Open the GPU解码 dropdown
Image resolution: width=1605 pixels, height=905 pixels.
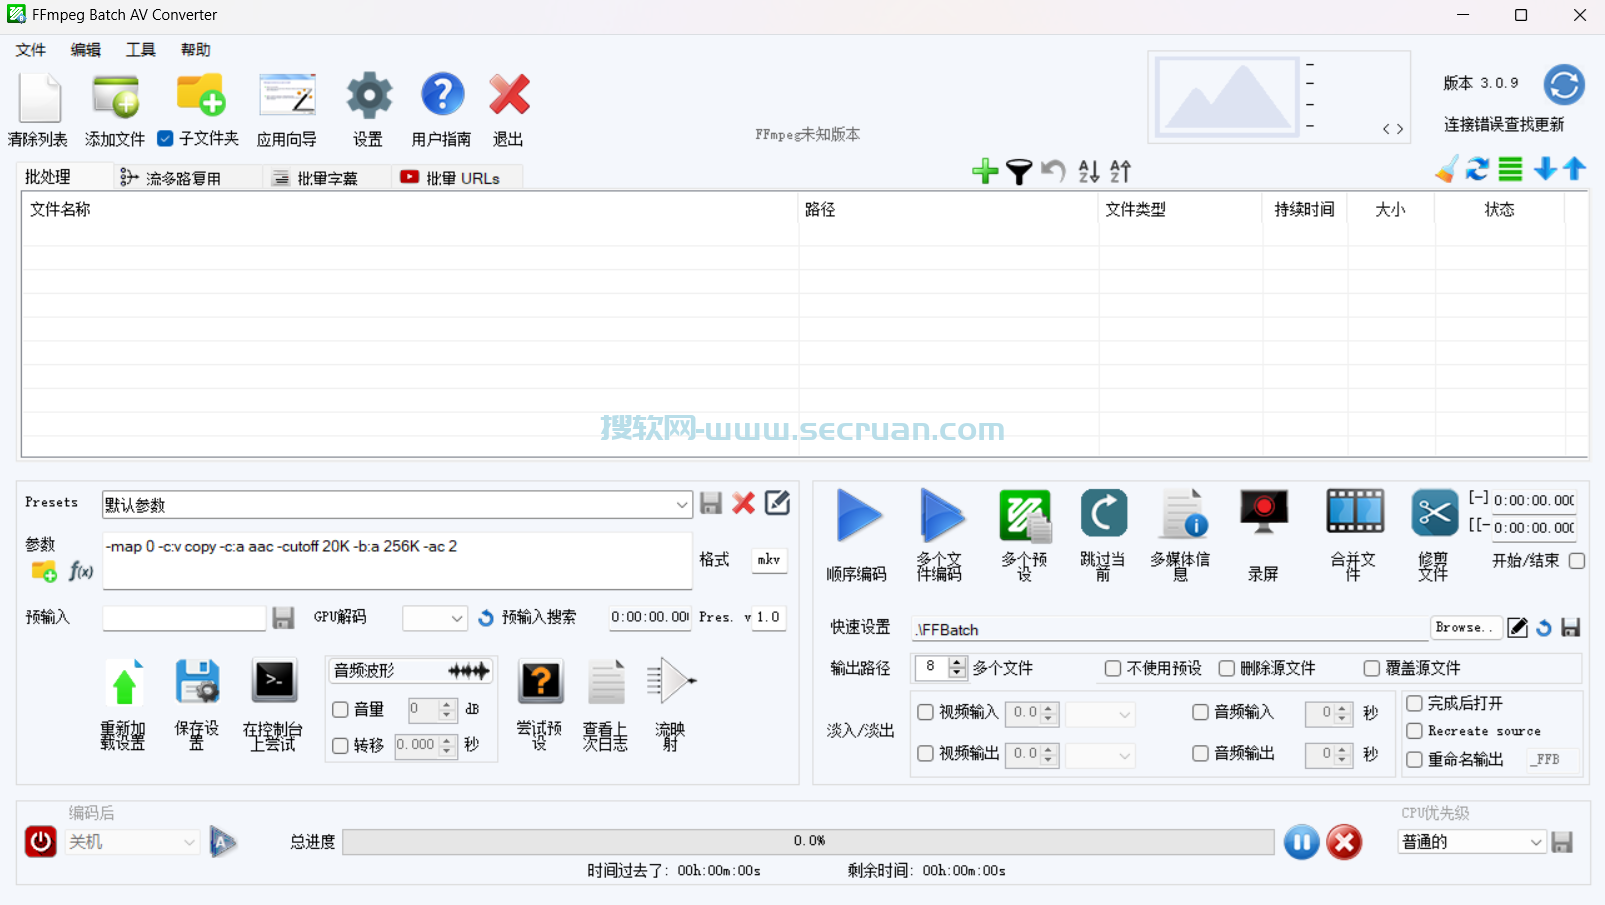click(434, 618)
